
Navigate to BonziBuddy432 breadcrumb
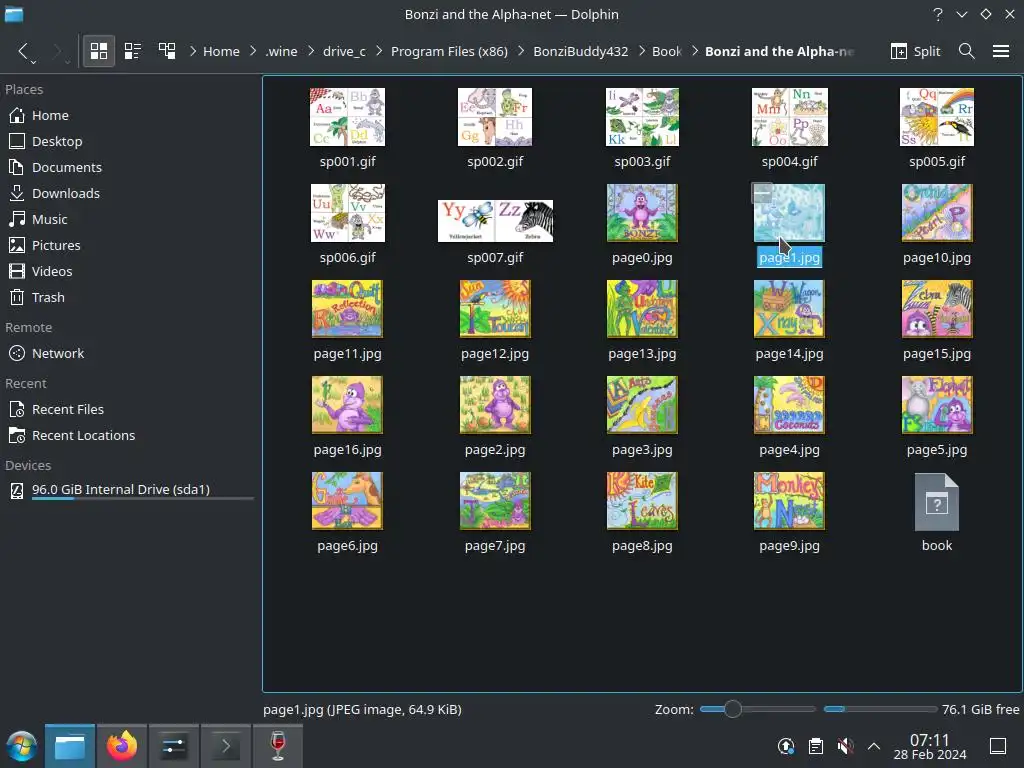click(581, 51)
